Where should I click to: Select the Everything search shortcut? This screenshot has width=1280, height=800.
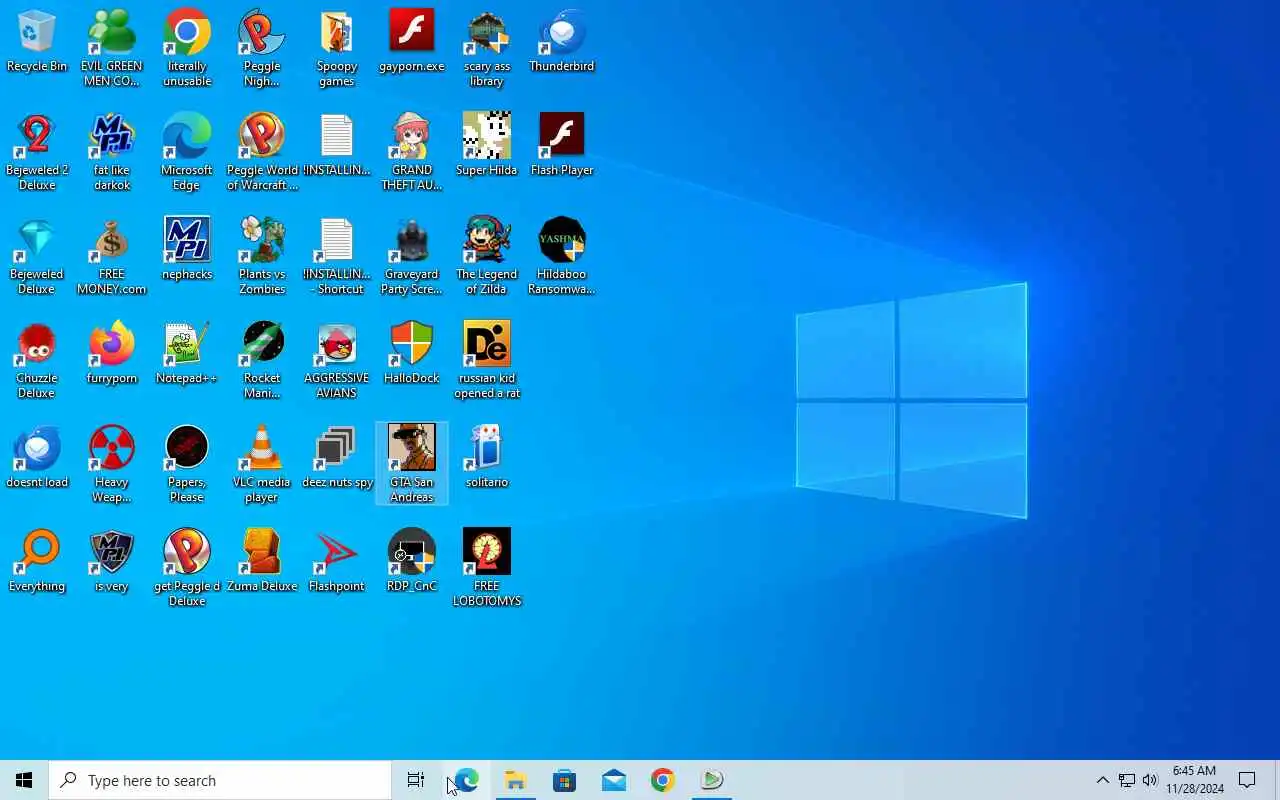(37, 562)
